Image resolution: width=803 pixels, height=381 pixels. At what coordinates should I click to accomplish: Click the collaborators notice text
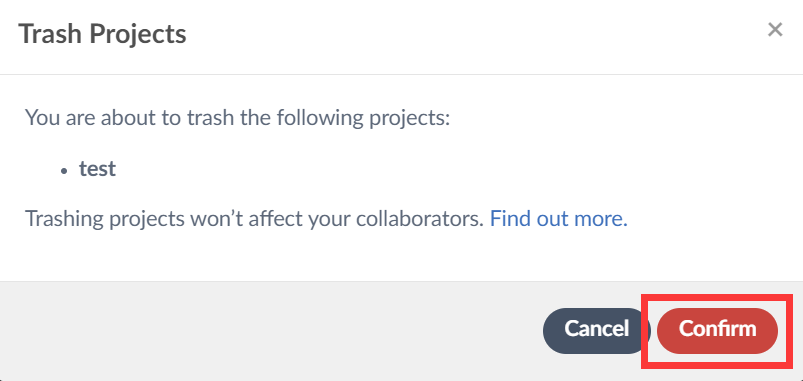(255, 219)
